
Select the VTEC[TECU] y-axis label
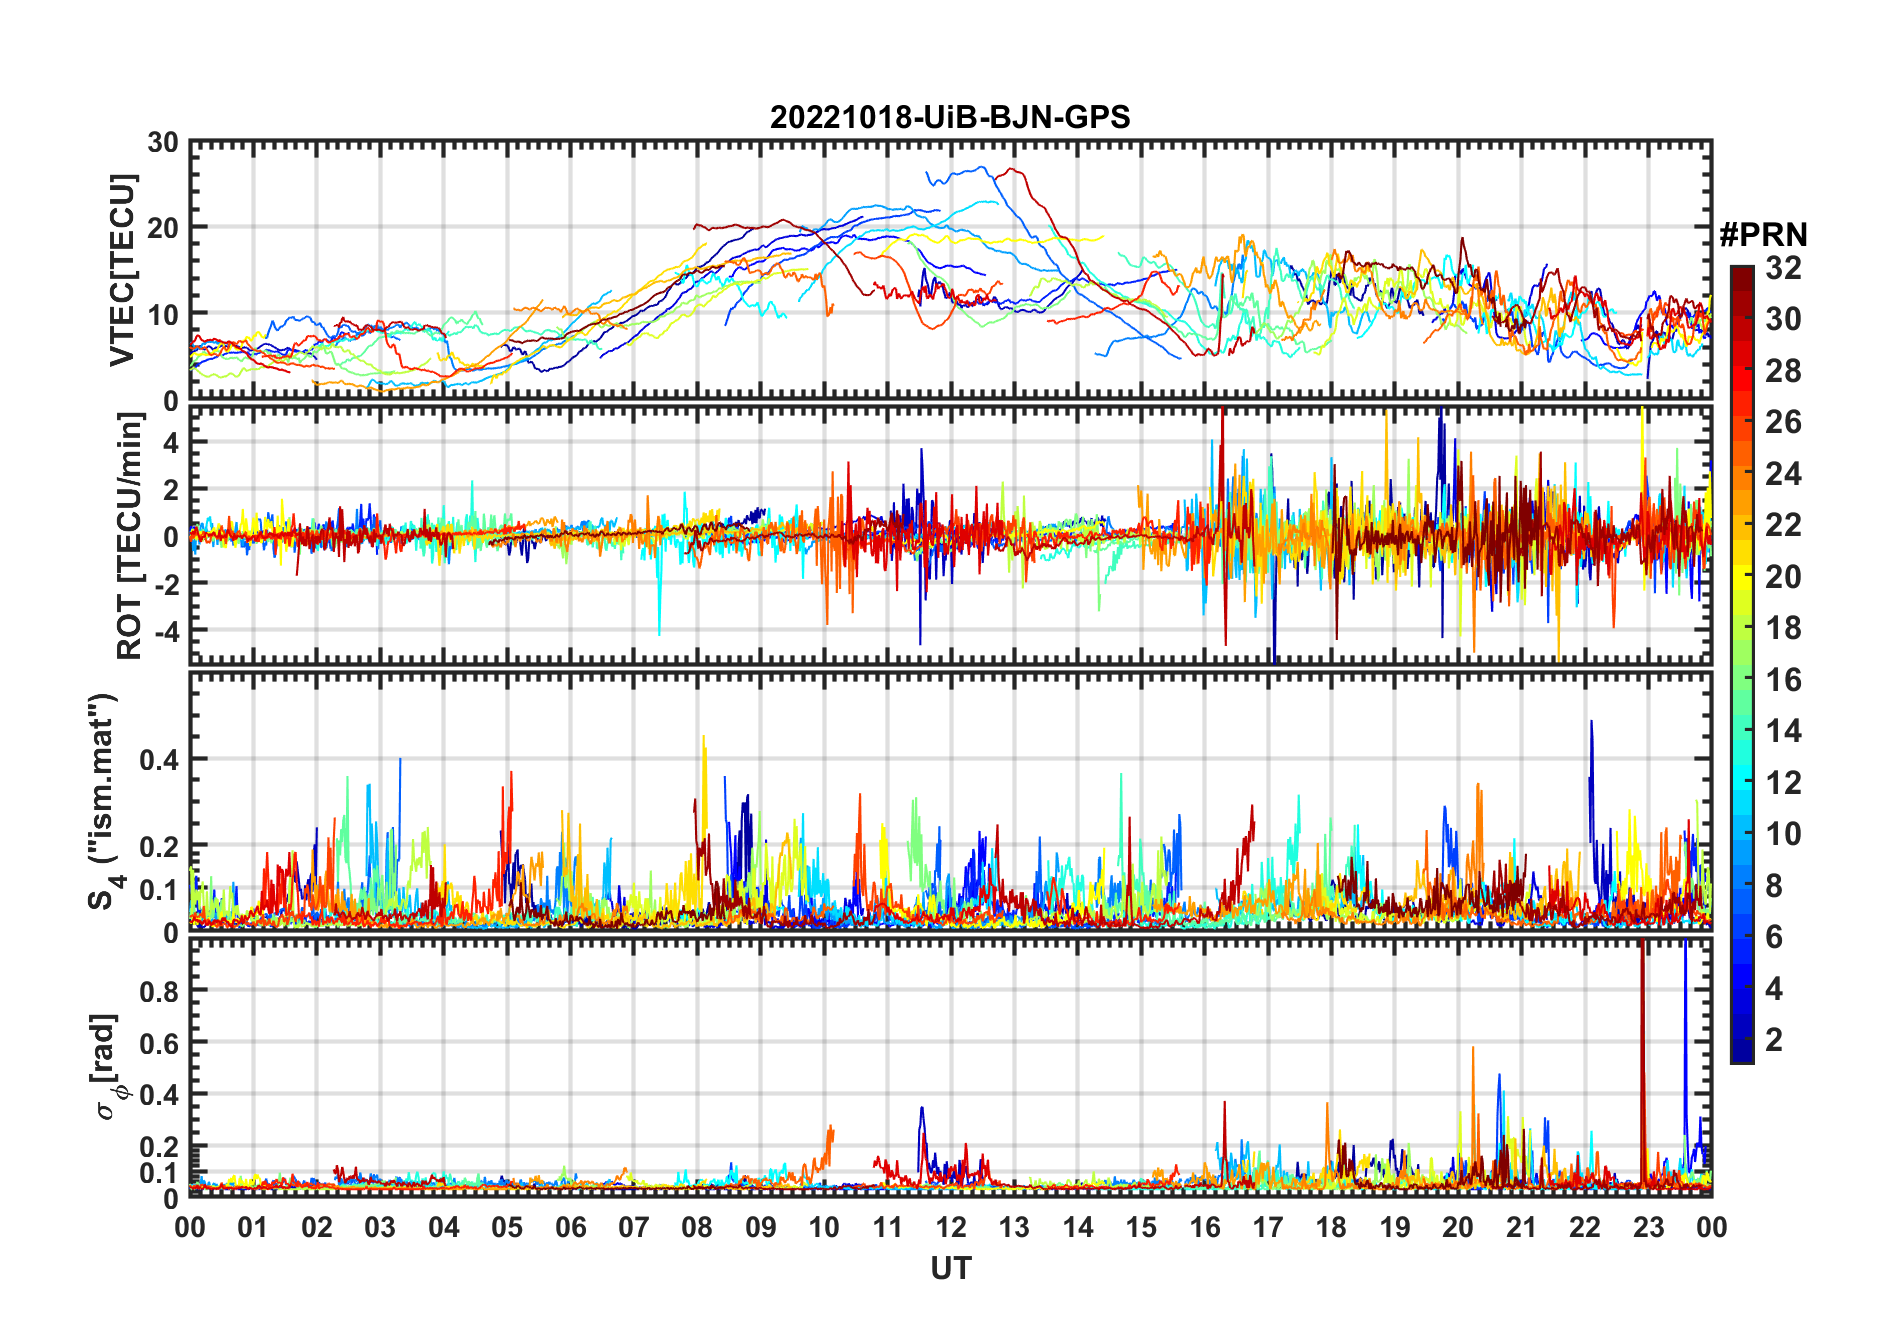point(122,270)
